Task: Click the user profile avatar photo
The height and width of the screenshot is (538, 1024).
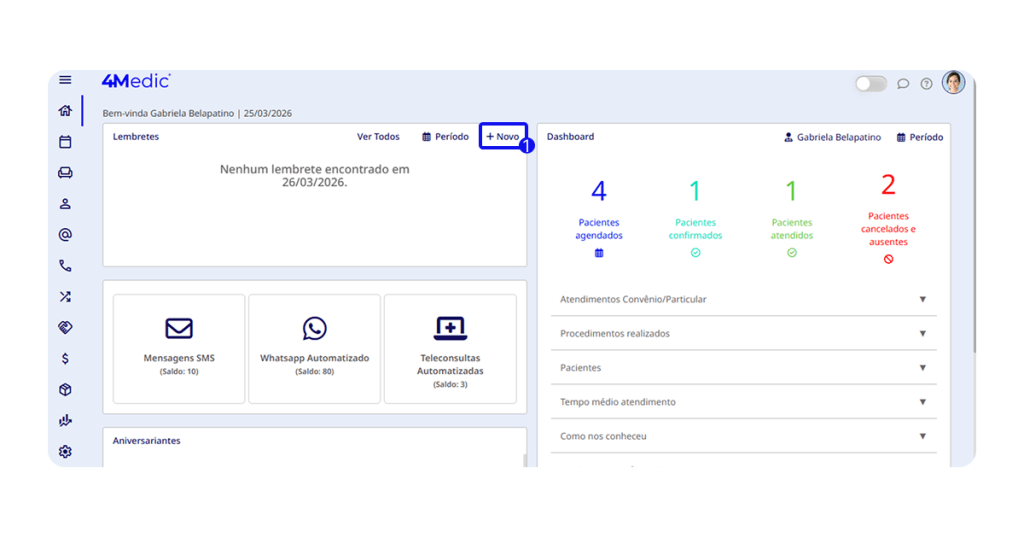Action: [x=953, y=83]
